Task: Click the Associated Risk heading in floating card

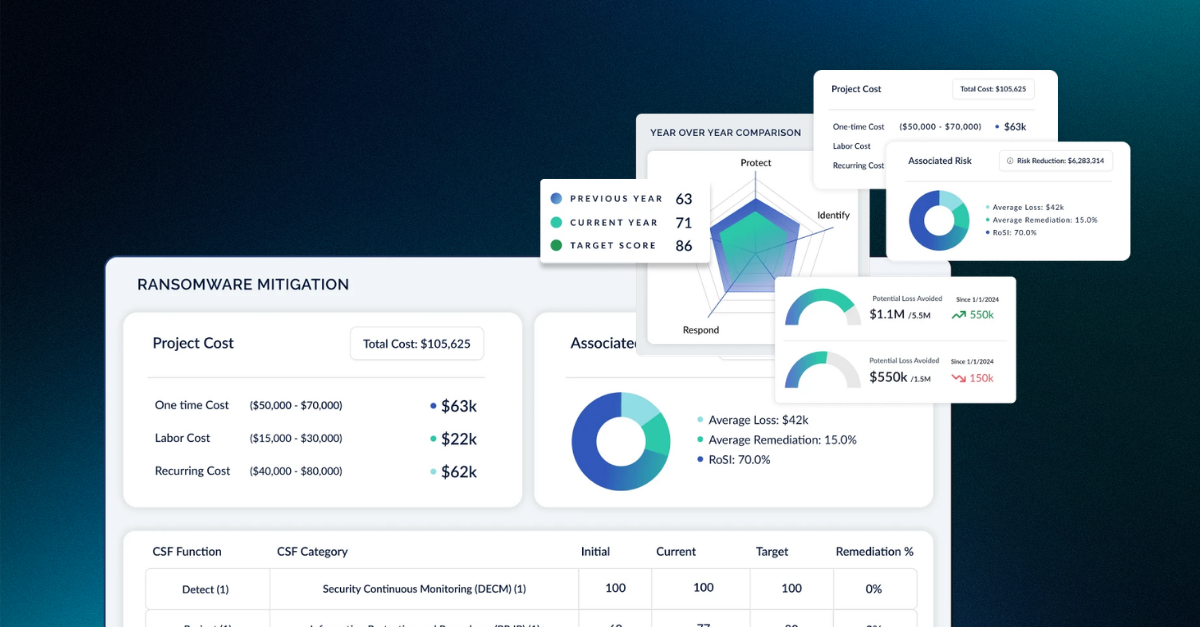Action: 940,160
